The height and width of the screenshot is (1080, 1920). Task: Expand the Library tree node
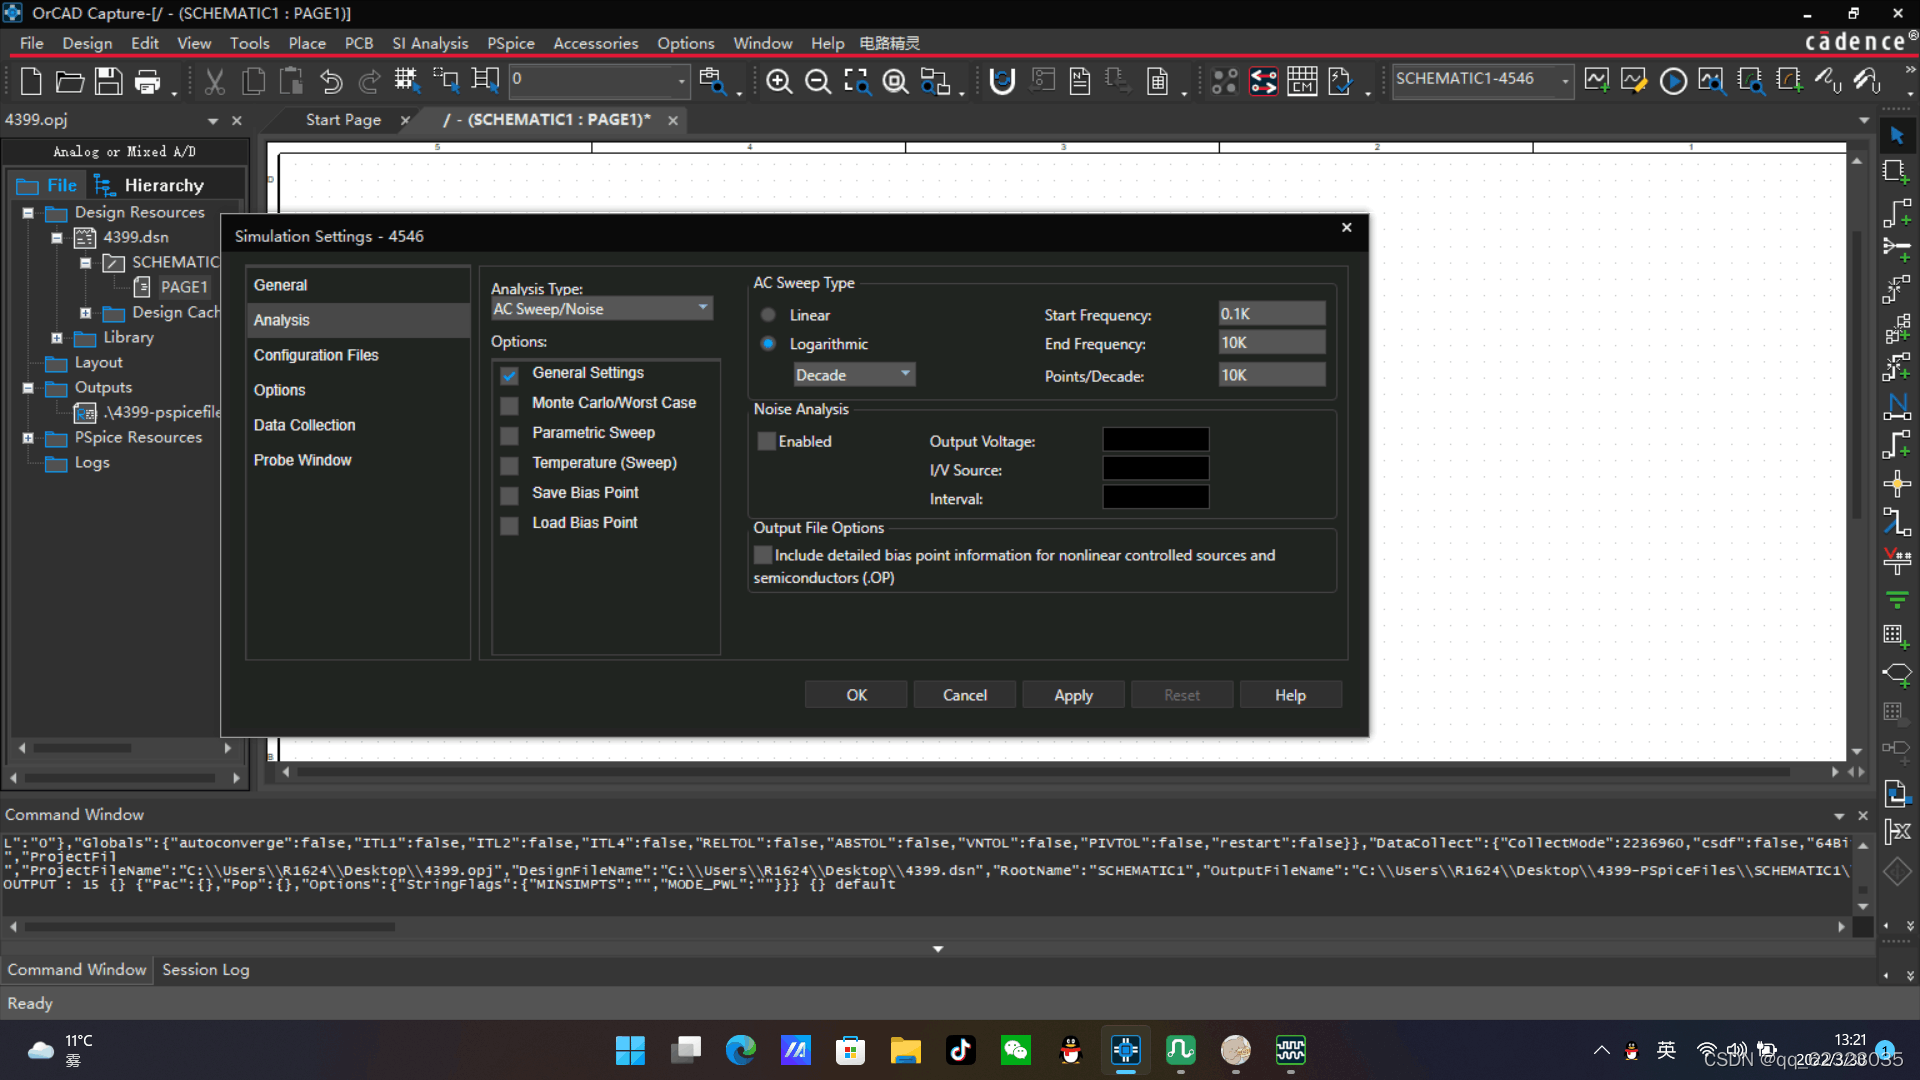pos(57,338)
